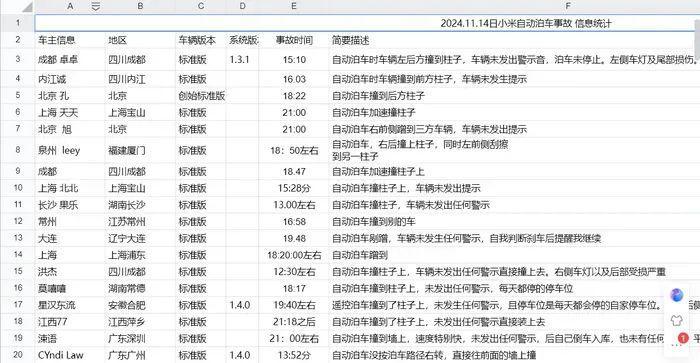The height and width of the screenshot is (363, 700).
Task: Click the blue sphere assistant icon
Action: coord(677,295)
